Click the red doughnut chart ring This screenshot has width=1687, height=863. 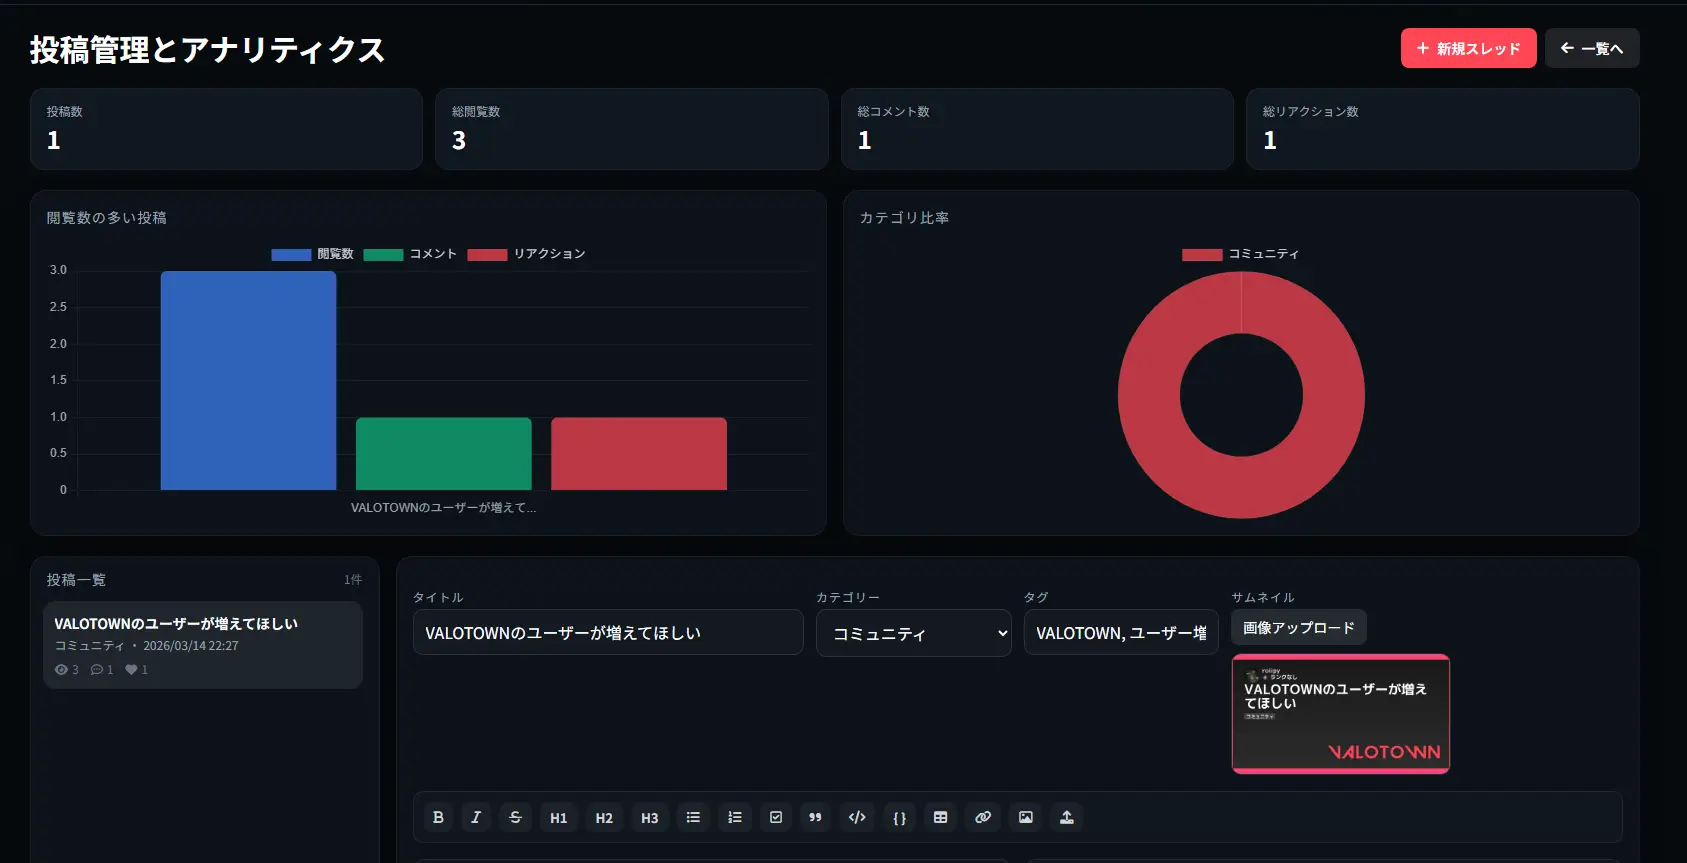1150,395
